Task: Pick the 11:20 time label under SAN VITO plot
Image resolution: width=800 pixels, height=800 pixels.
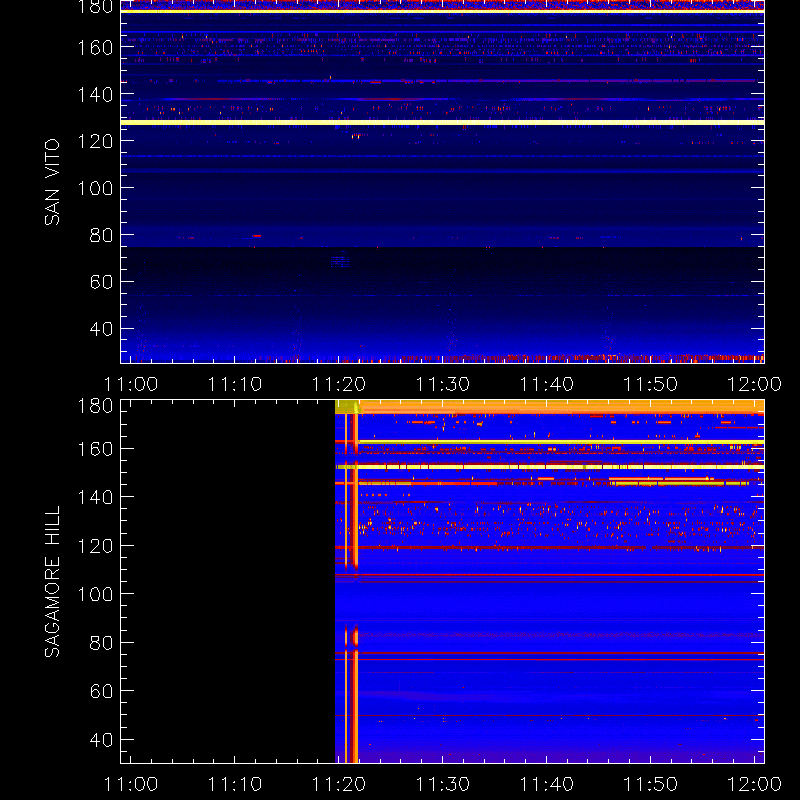Action: pyautogui.click(x=339, y=384)
